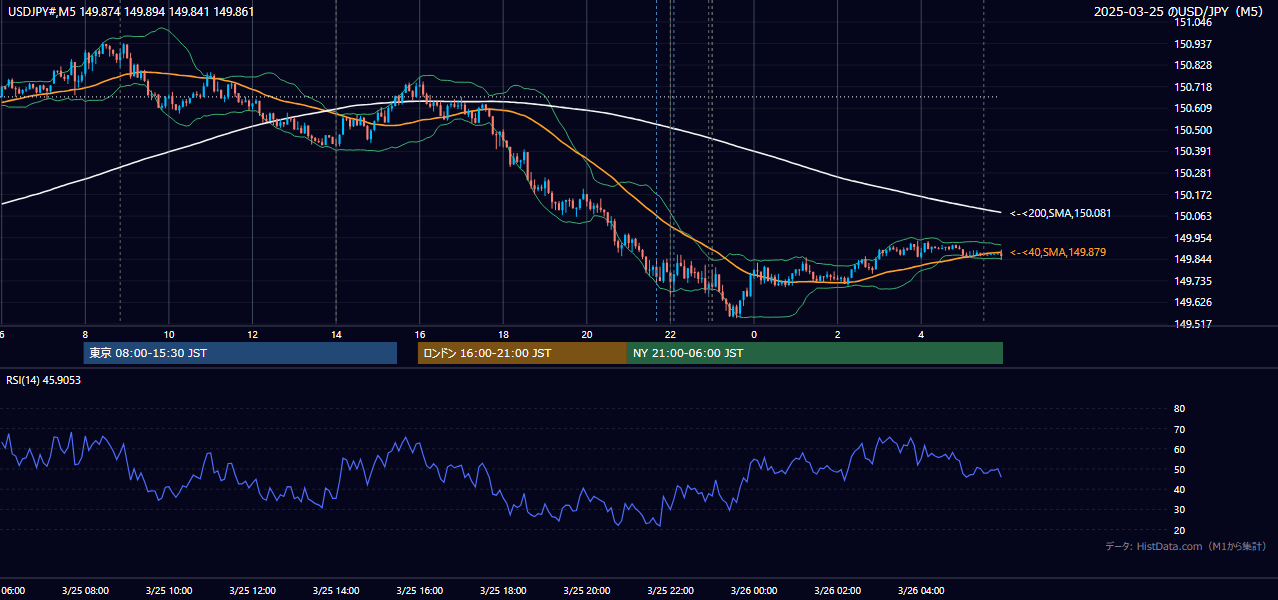
Task: Click RSI scale value 40
Action: (1179, 489)
